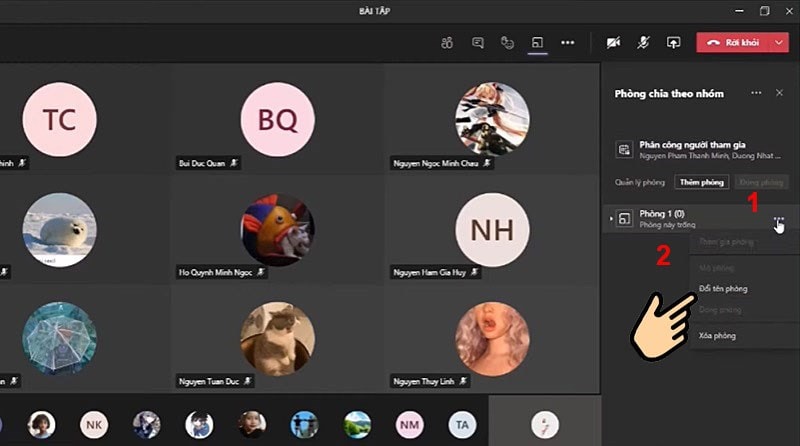The height and width of the screenshot is (446, 800).
Task: Click muted mic icon beside Bui Duc Quan
Action: (x=234, y=163)
